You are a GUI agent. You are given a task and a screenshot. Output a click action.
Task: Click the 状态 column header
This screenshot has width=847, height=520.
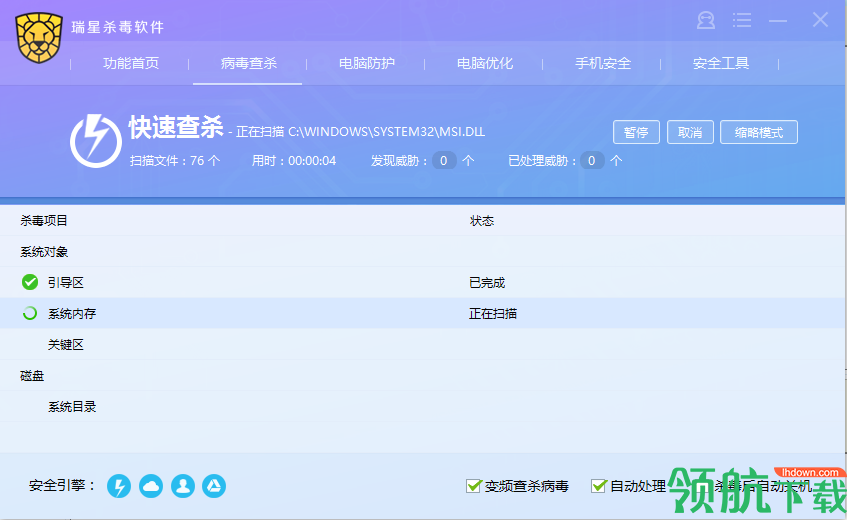(x=482, y=220)
